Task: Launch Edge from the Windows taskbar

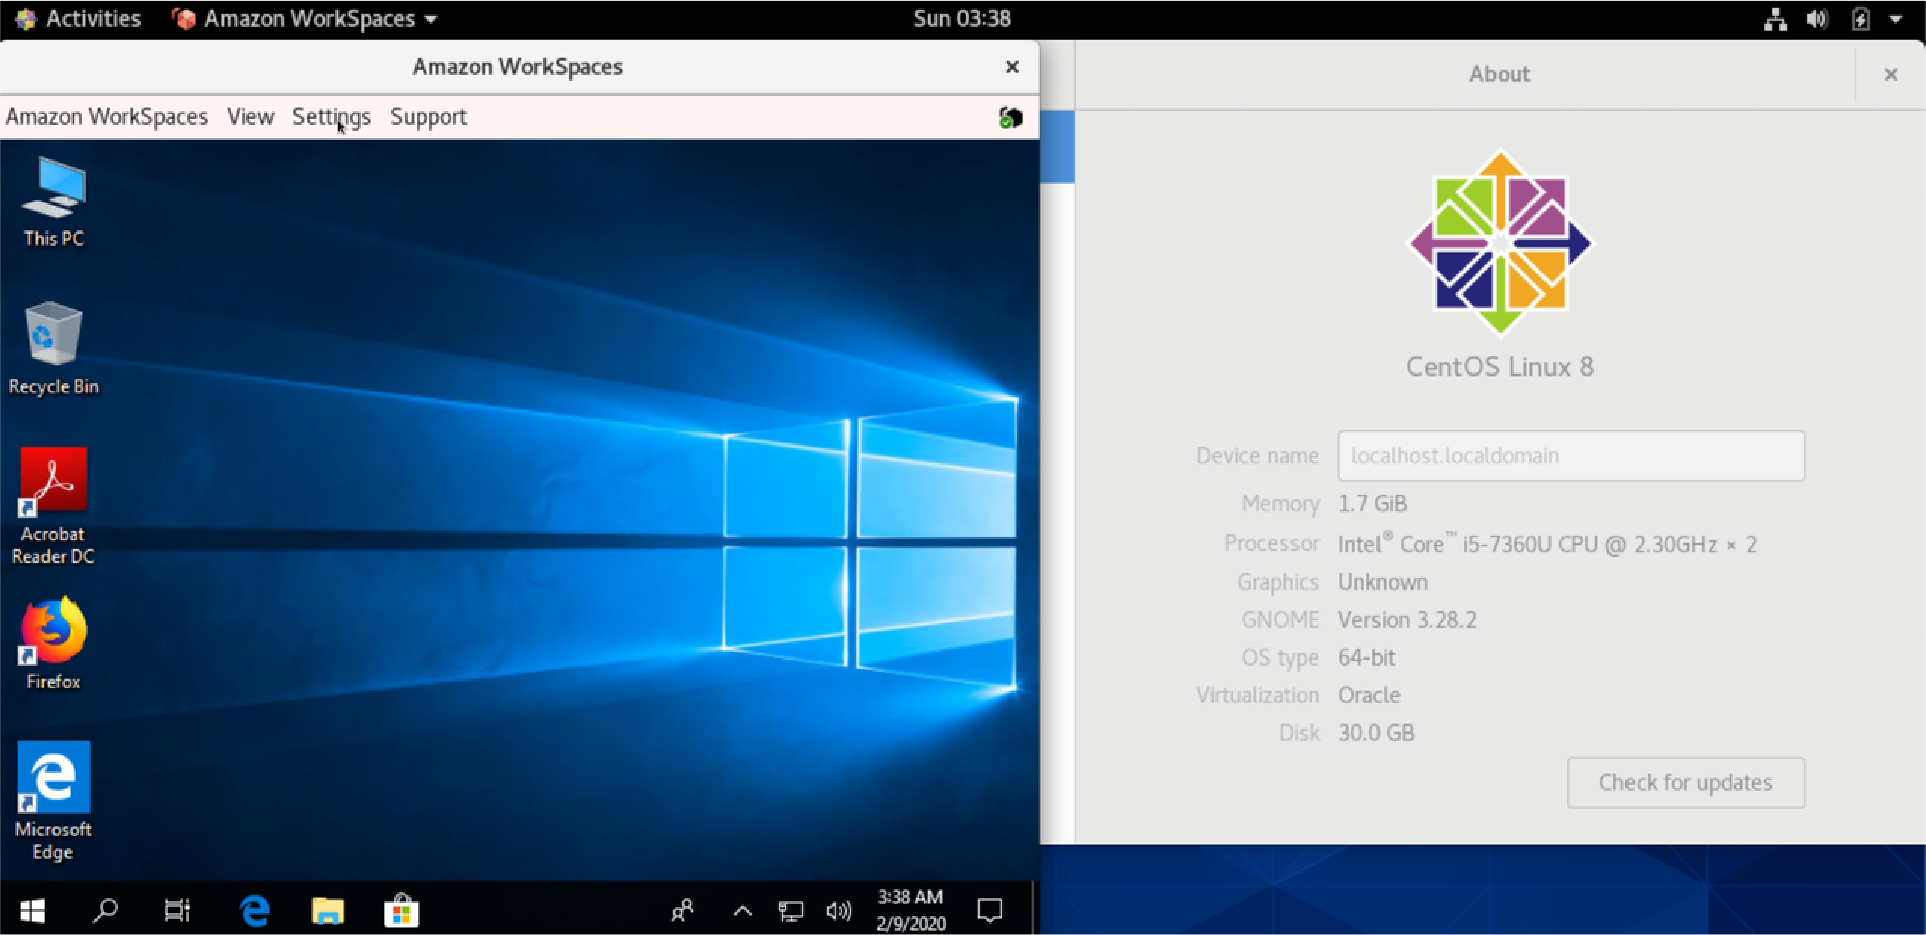Action: tap(255, 910)
